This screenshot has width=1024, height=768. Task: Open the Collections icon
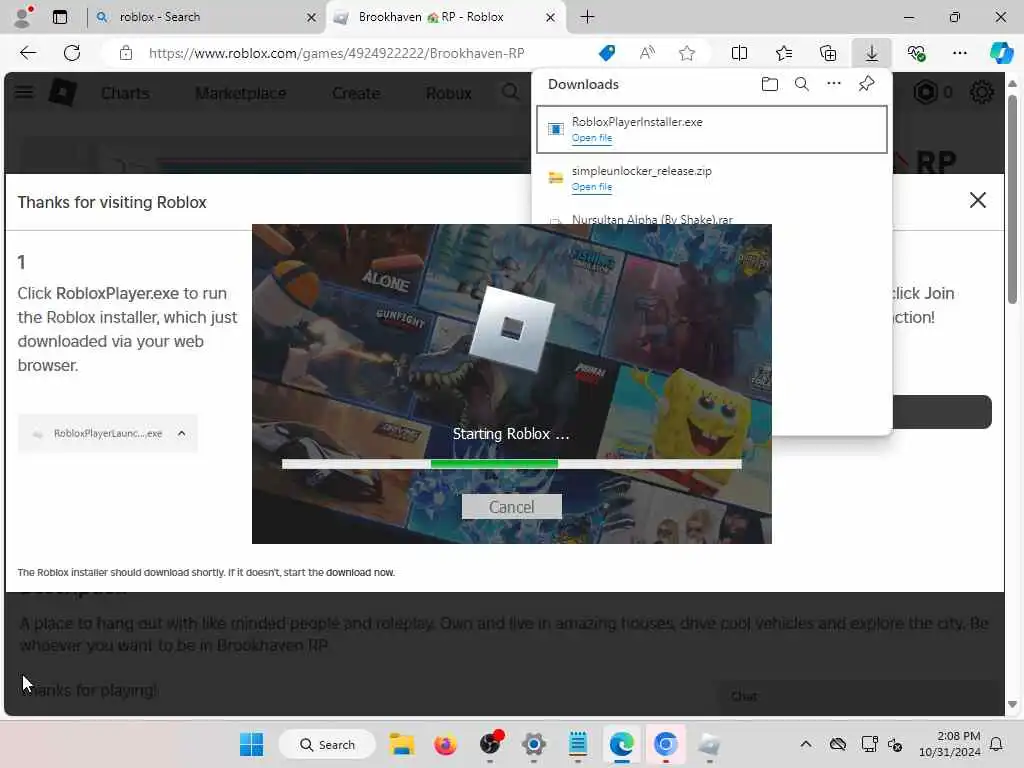pos(827,53)
